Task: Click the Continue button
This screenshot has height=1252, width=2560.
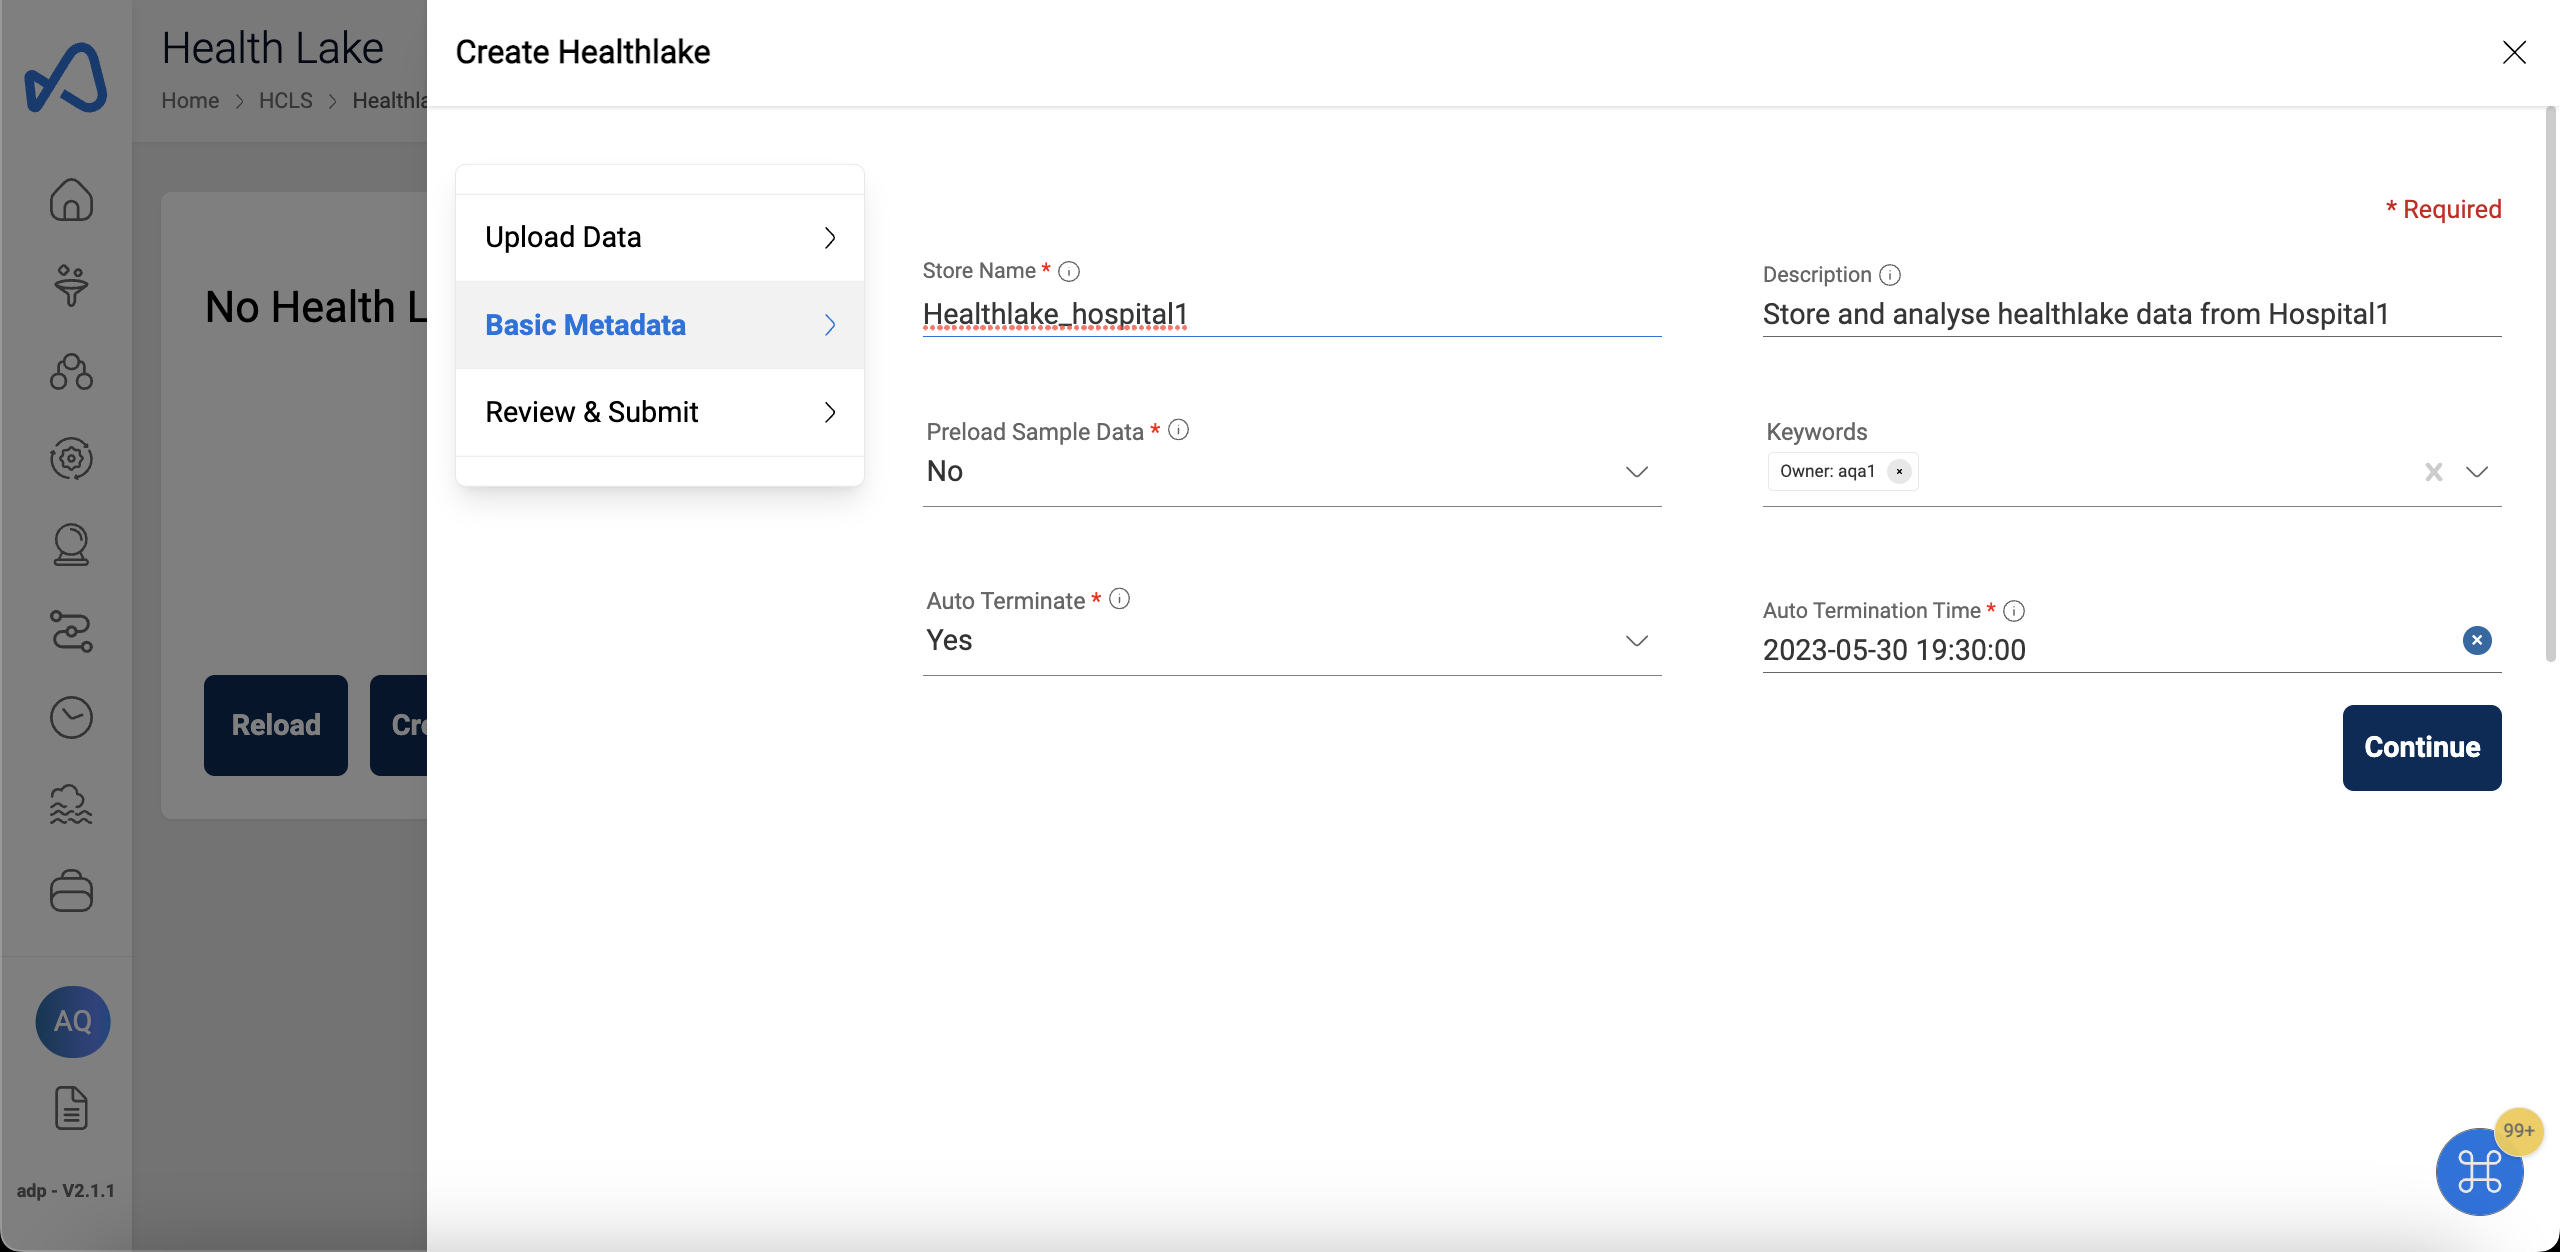Action: point(2422,747)
